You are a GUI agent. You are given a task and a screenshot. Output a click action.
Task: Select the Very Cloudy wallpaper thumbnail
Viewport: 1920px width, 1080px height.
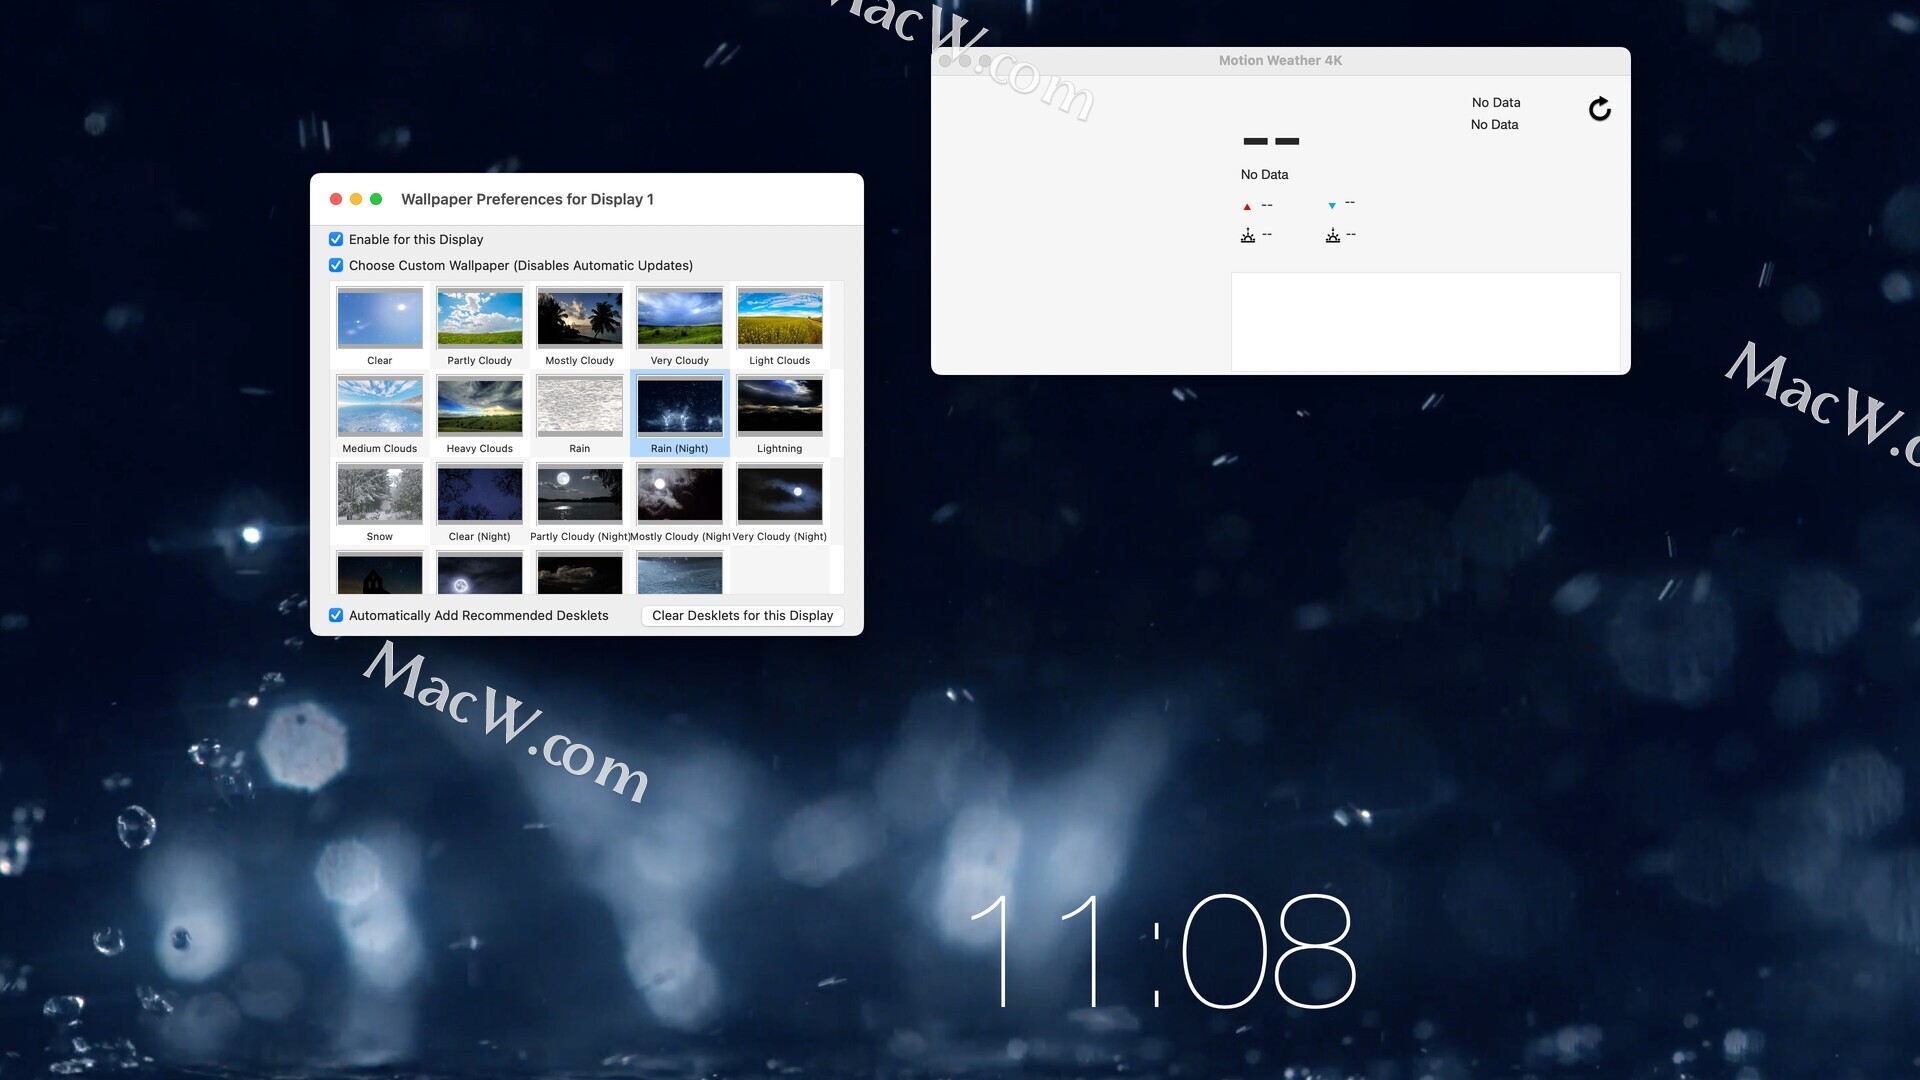tap(680, 318)
